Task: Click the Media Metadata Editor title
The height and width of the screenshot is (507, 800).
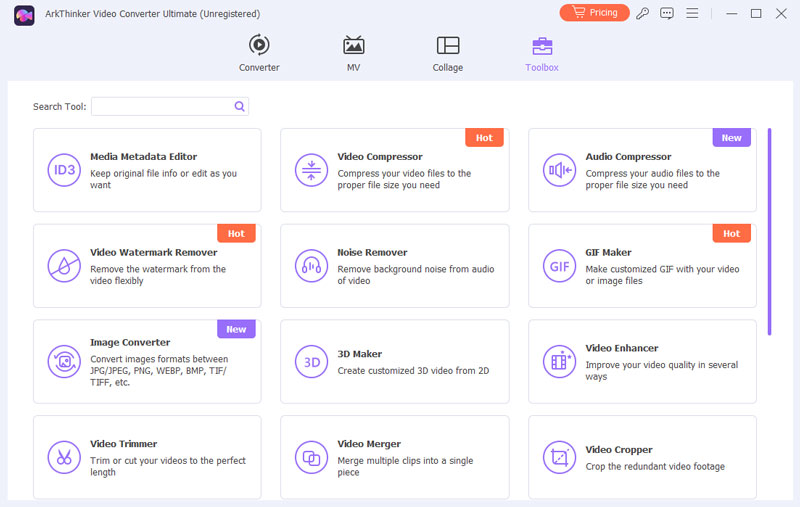Action: (x=143, y=157)
